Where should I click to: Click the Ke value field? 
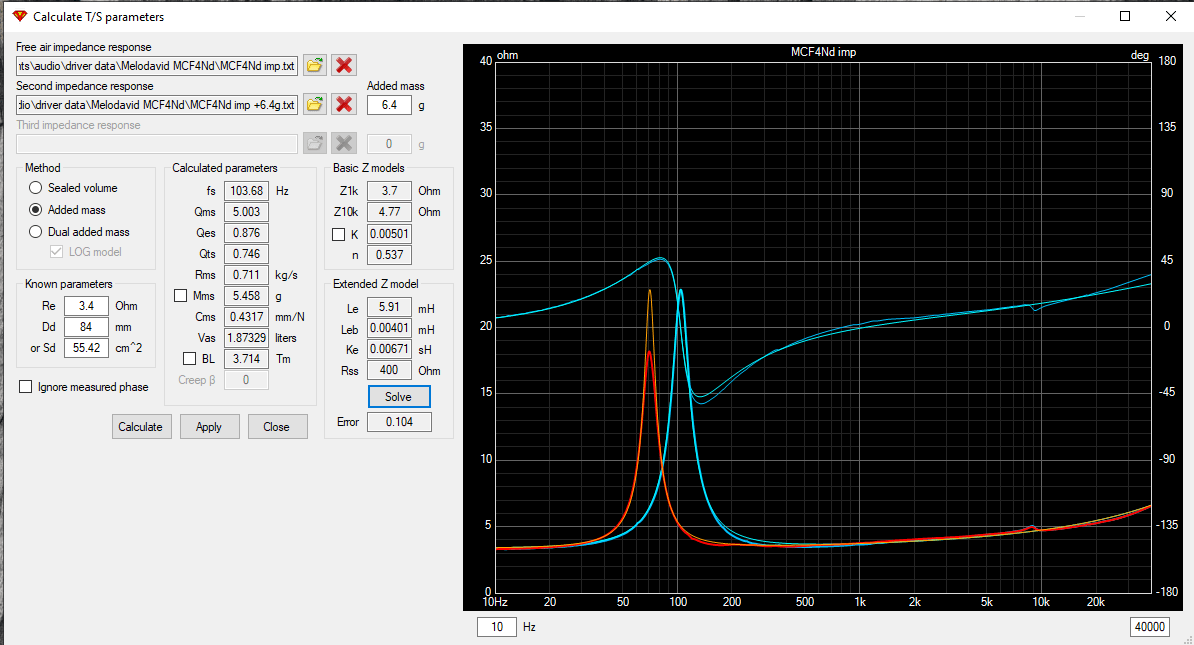(389, 349)
